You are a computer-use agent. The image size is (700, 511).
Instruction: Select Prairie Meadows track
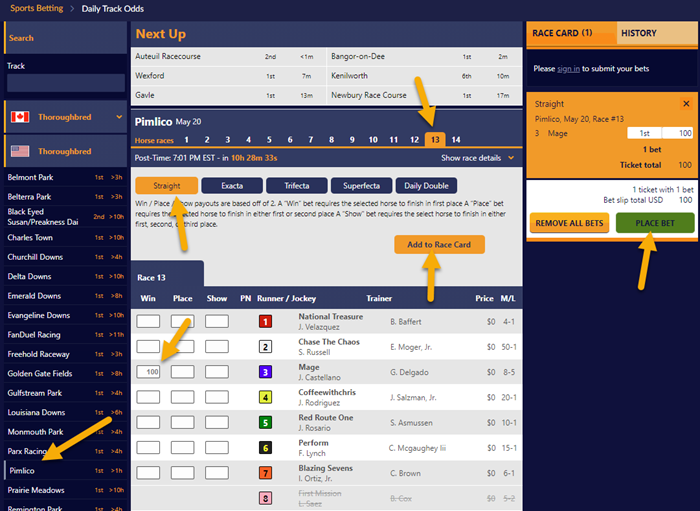click(x=65, y=490)
